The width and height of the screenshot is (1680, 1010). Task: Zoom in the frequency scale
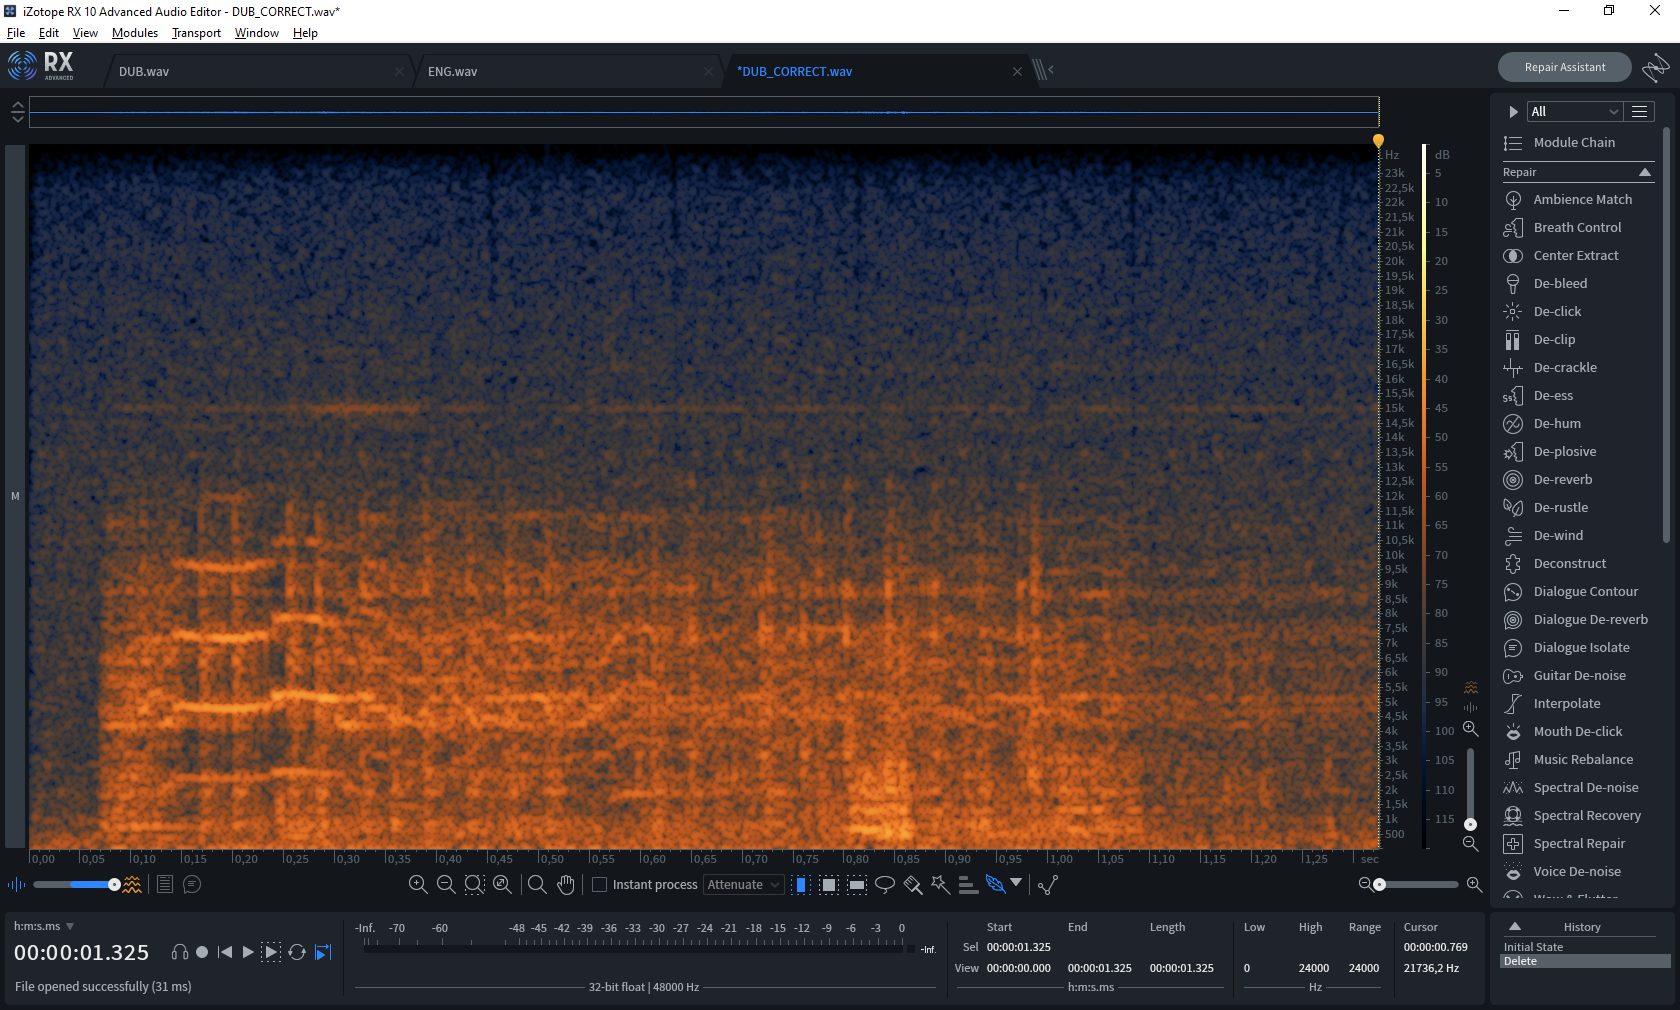click(1470, 729)
